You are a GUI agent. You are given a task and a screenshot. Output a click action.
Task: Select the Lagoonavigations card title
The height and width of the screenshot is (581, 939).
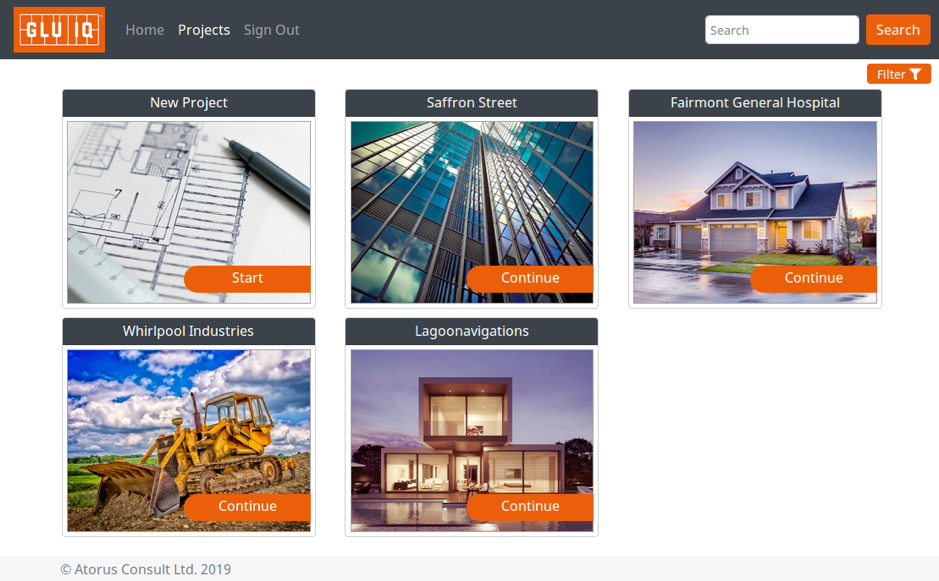coord(472,331)
